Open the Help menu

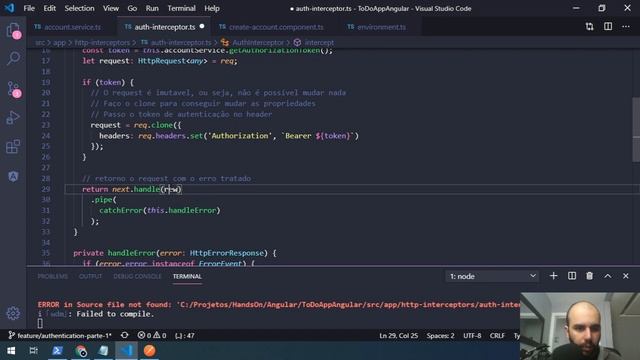[212, 8]
